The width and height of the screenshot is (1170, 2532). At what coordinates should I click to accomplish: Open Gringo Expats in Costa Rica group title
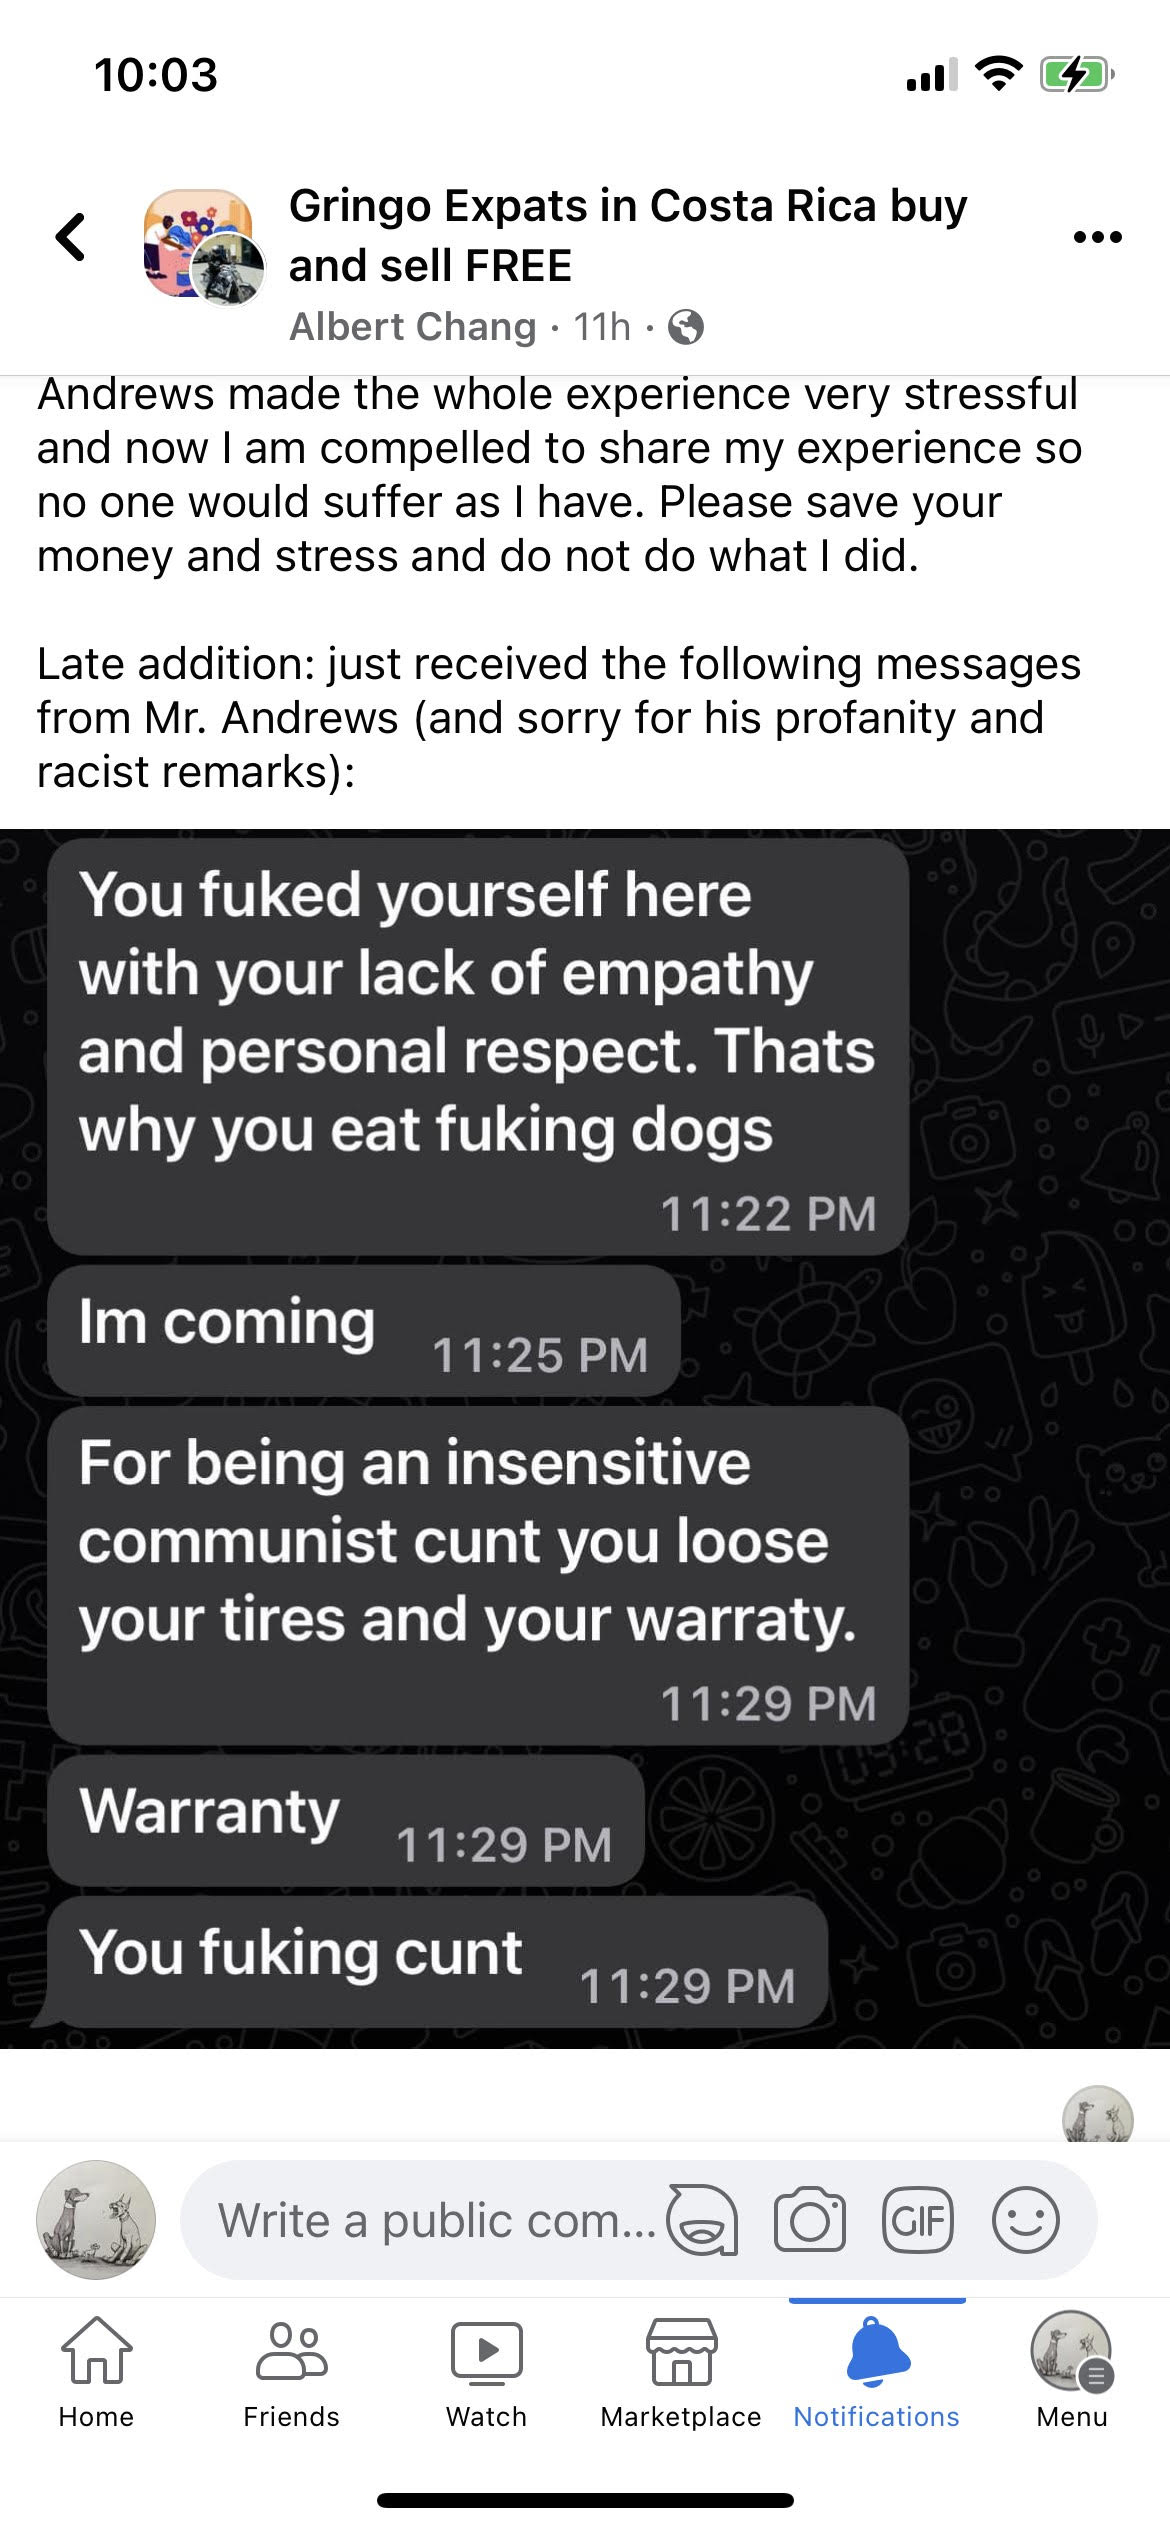point(628,235)
